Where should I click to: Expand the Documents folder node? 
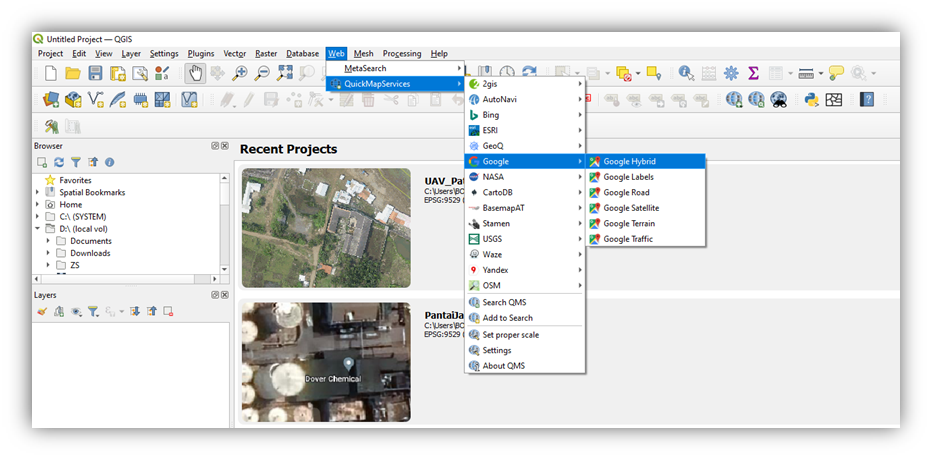(x=49, y=241)
